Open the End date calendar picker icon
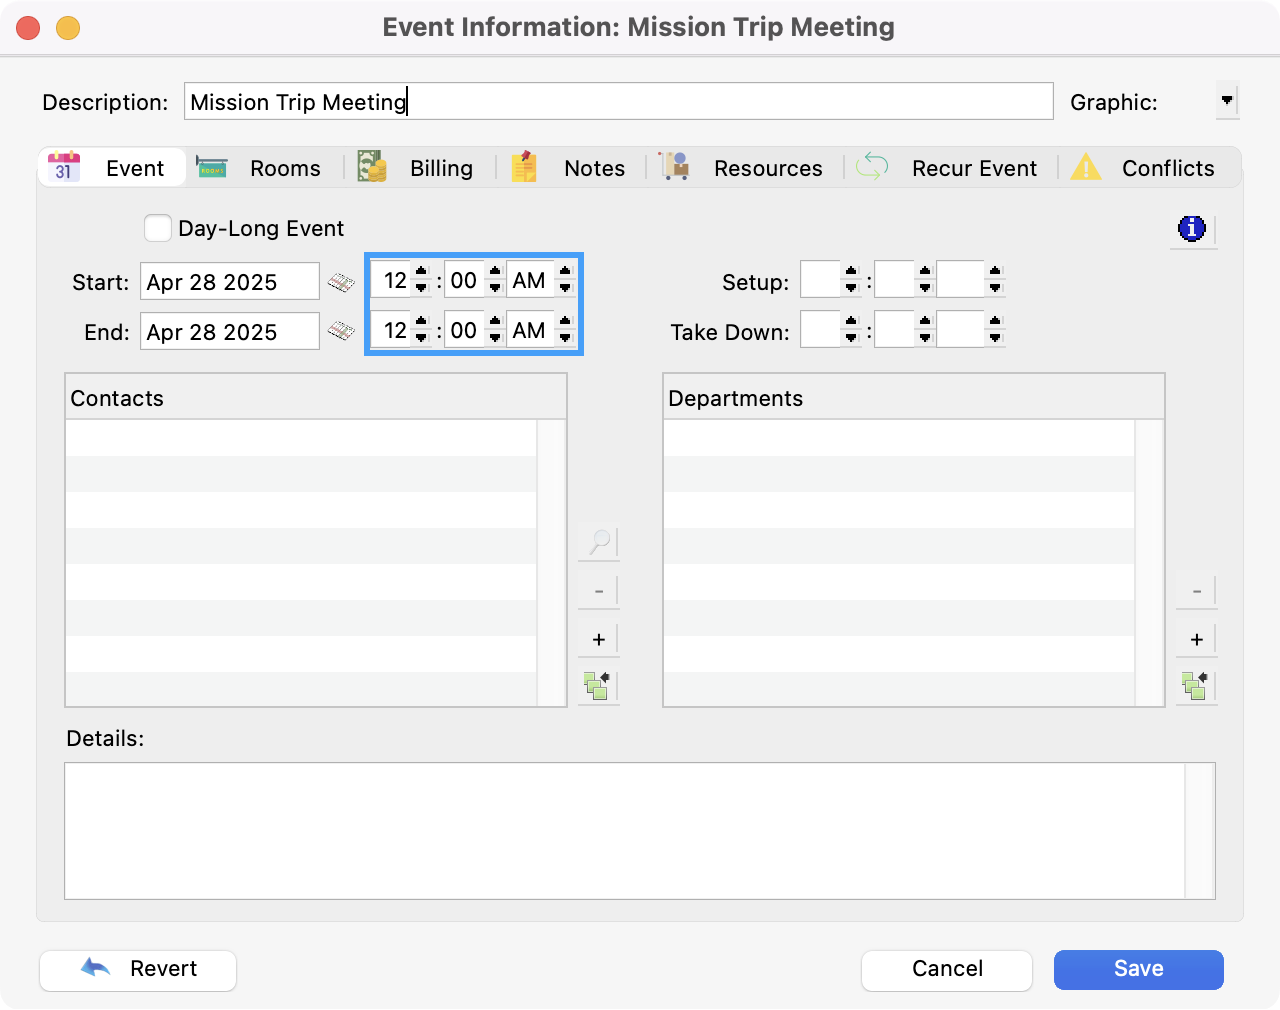The height and width of the screenshot is (1010, 1280). 341,331
